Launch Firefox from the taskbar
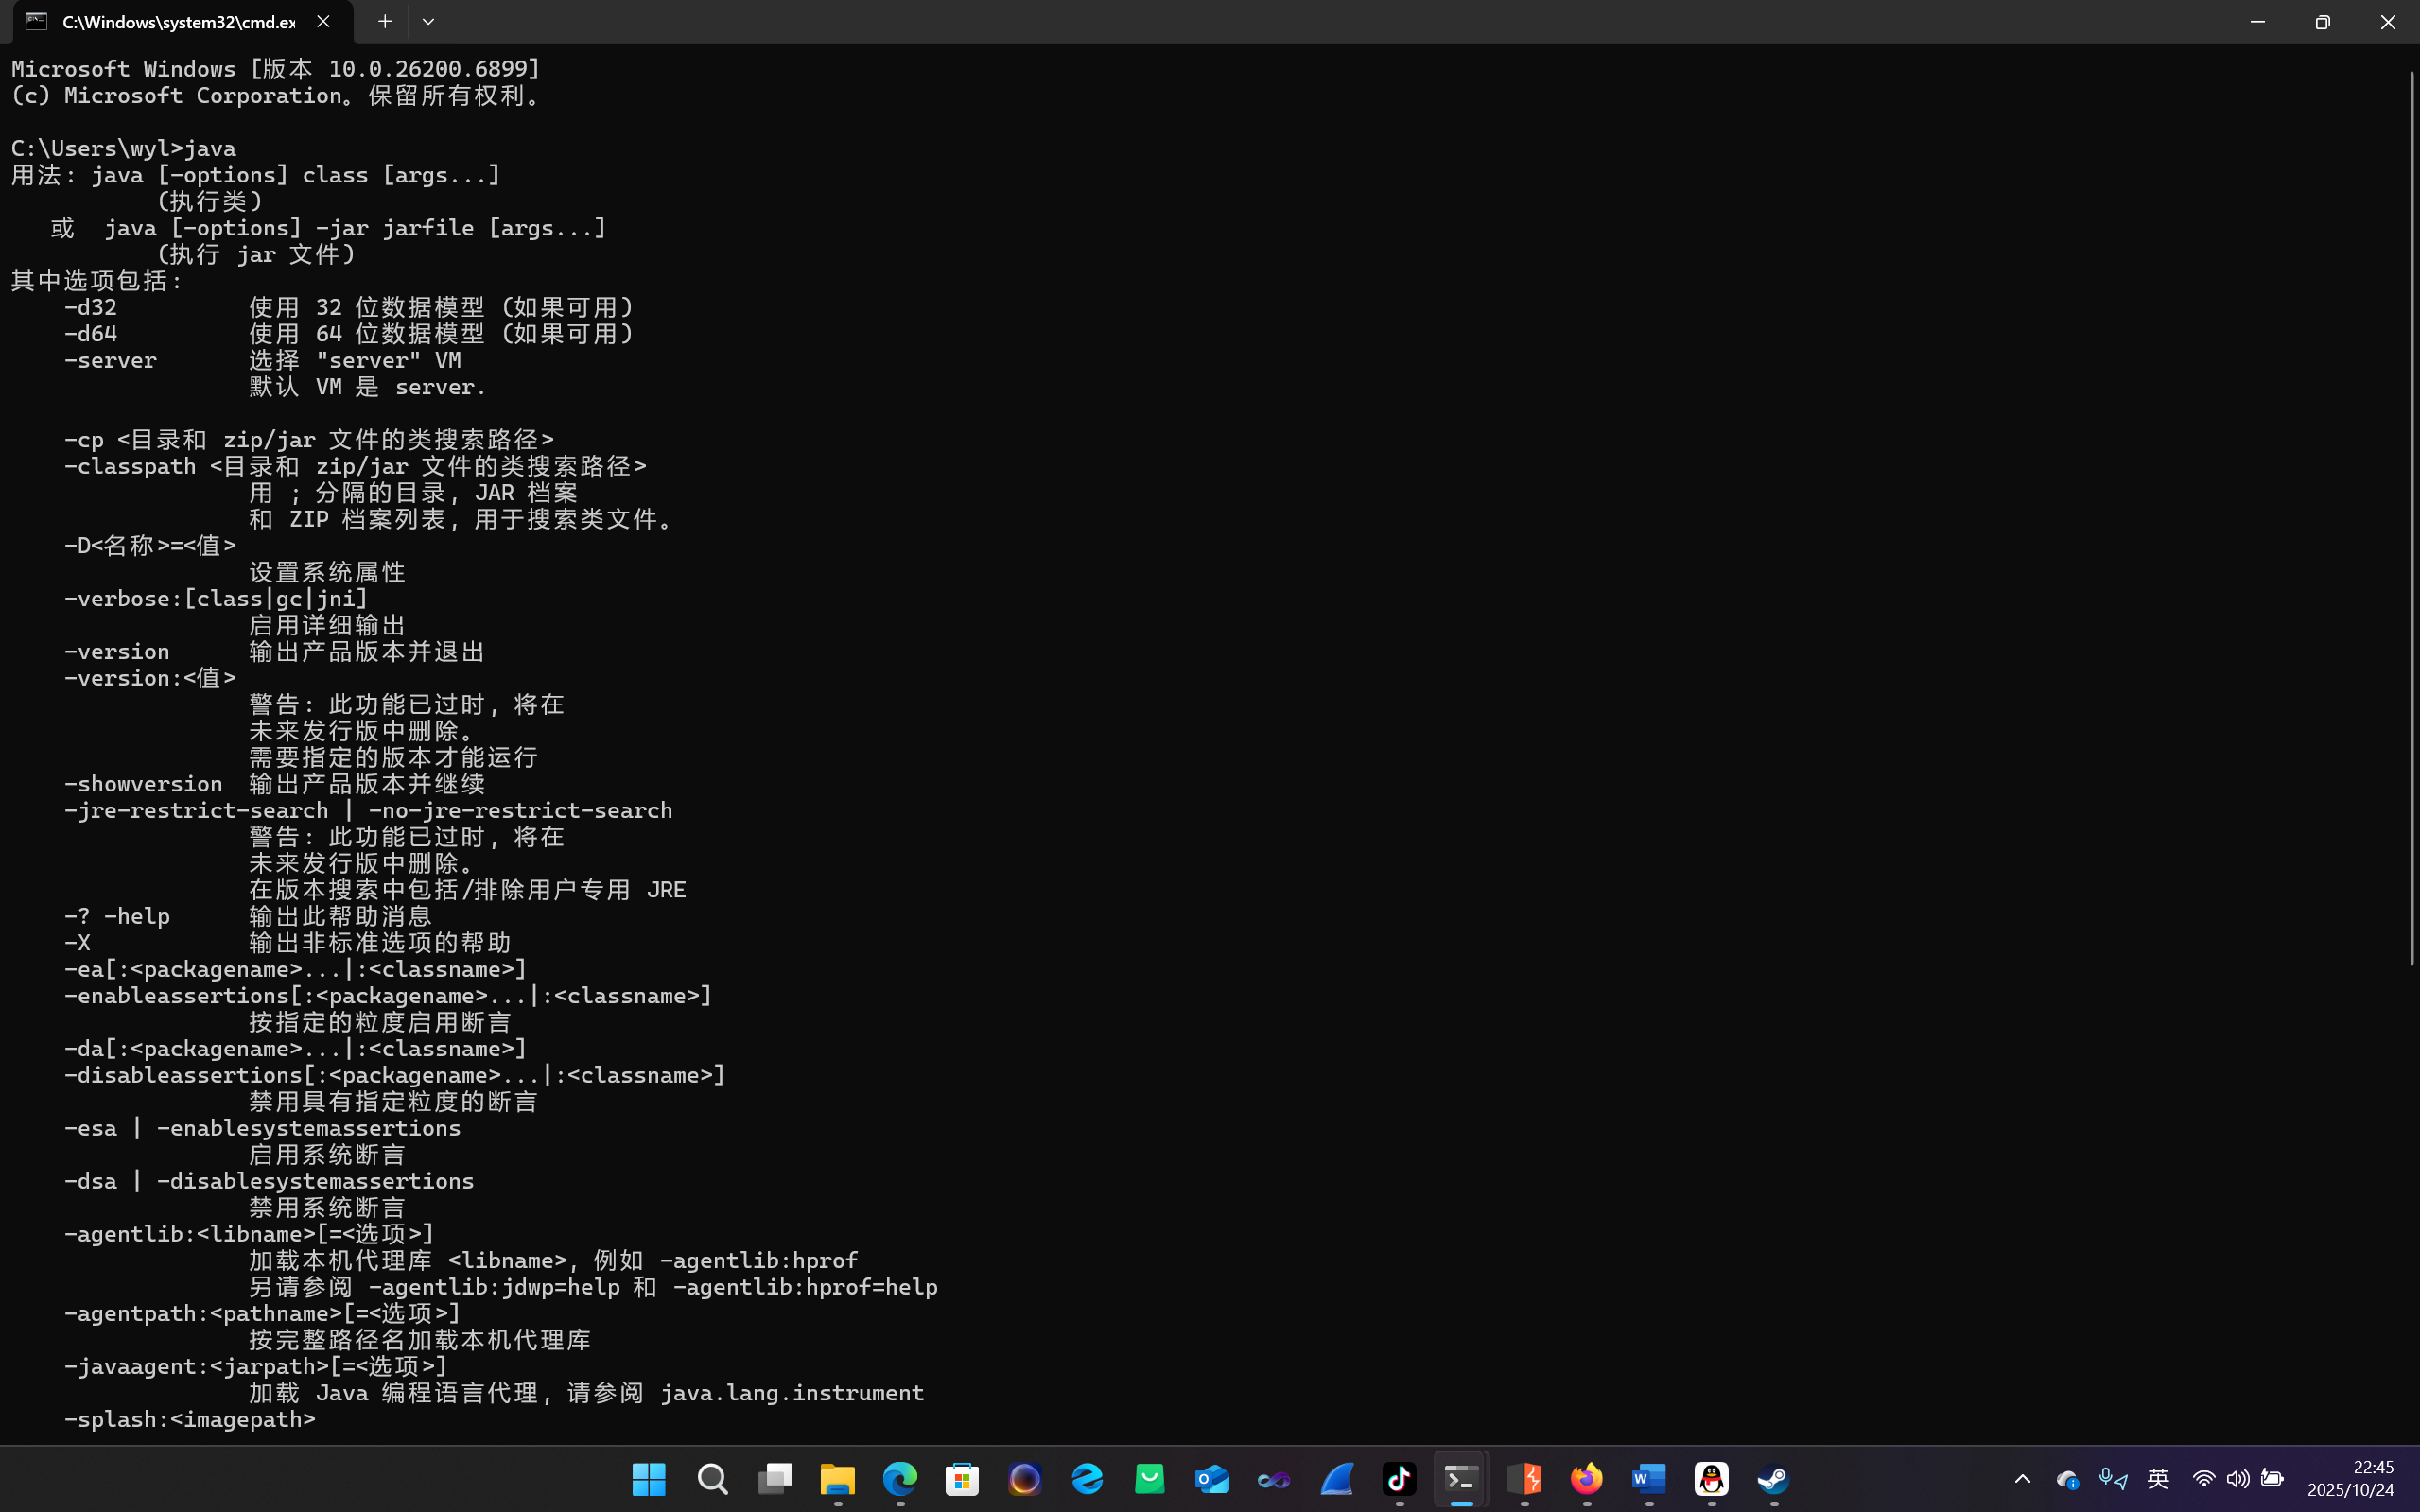The image size is (2420, 1512). pos(1587,1478)
